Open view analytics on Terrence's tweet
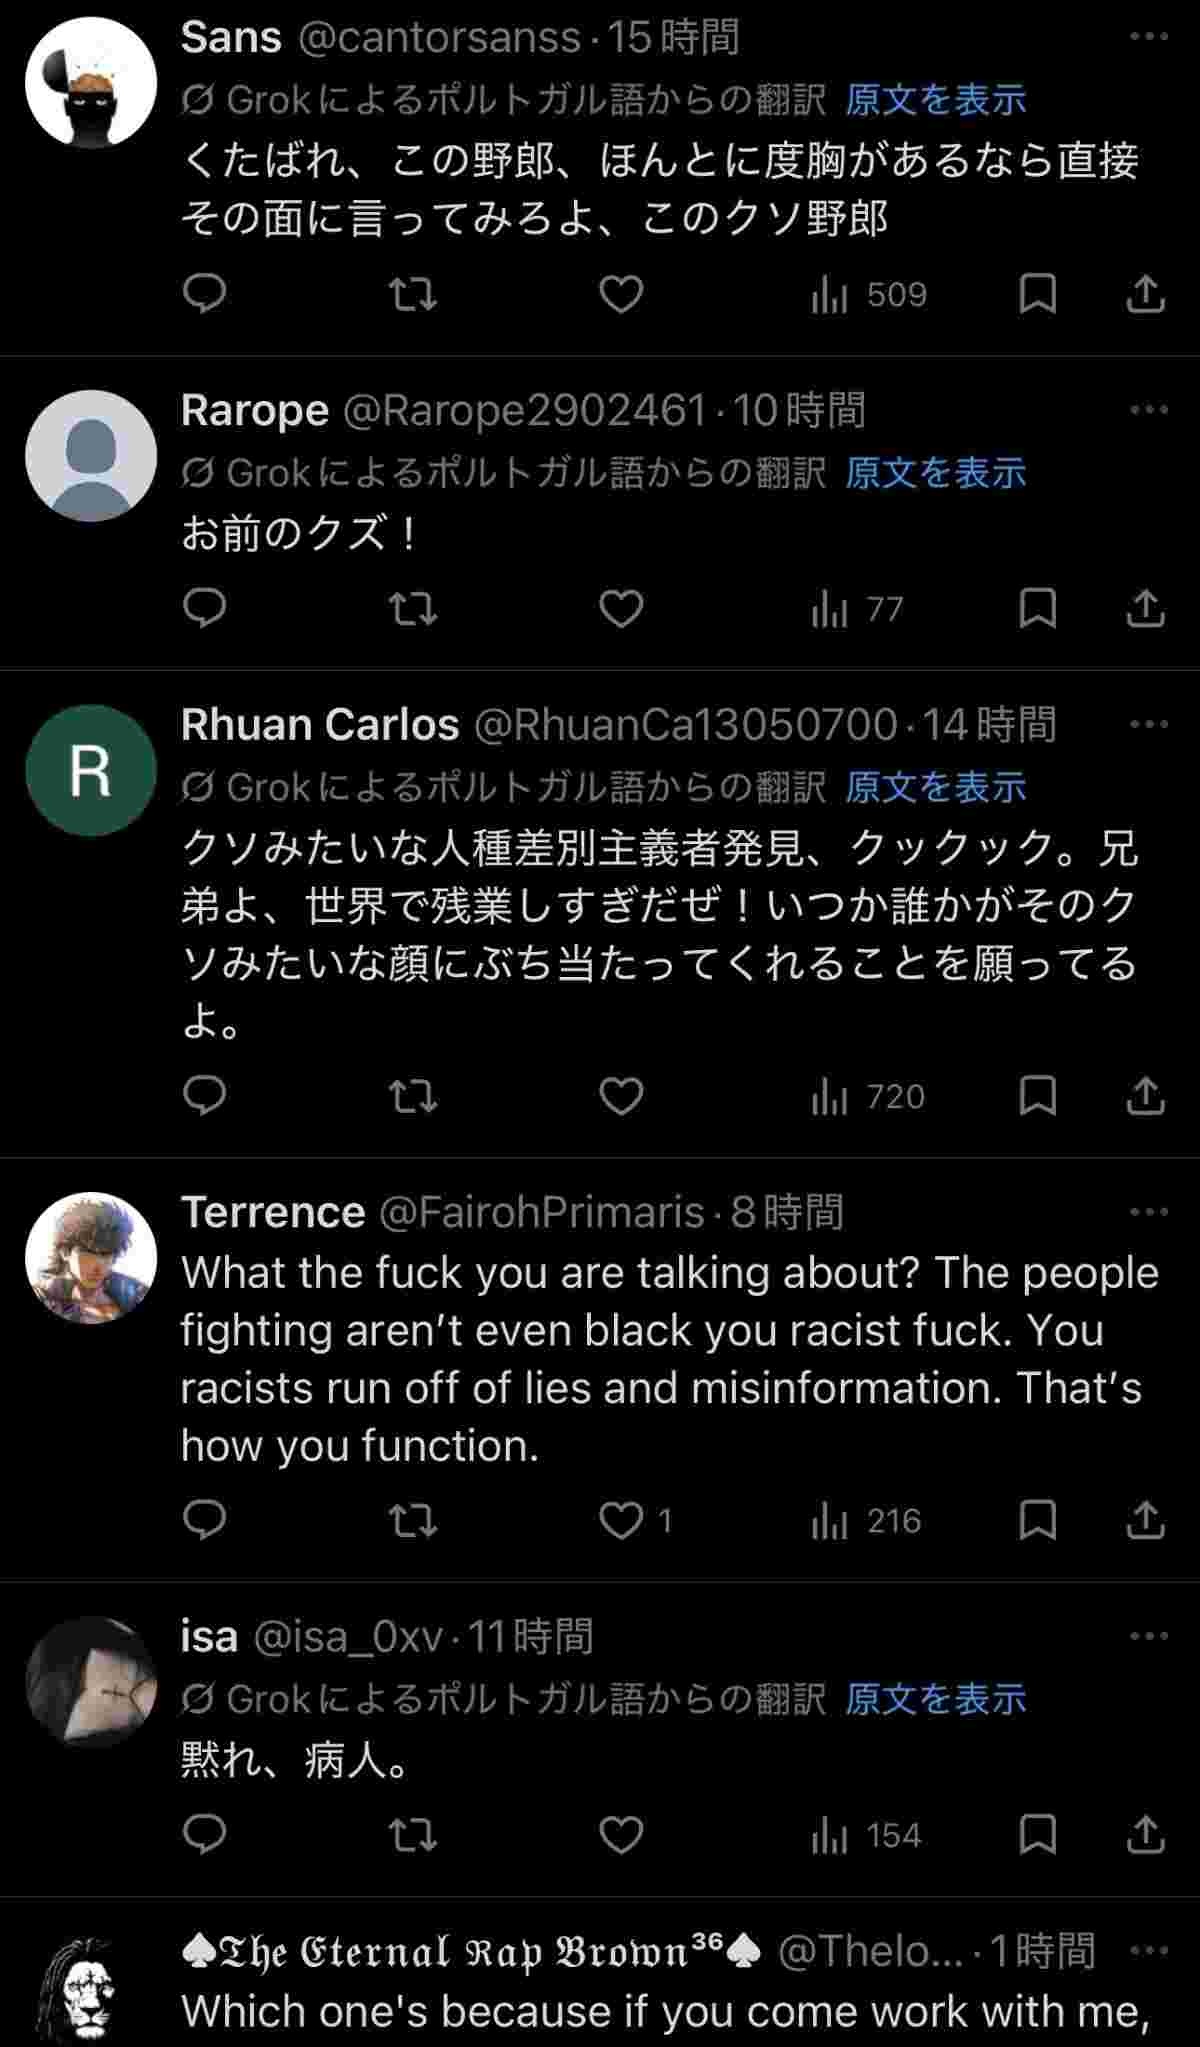Image resolution: width=1200 pixels, height=2047 pixels. [866, 1521]
